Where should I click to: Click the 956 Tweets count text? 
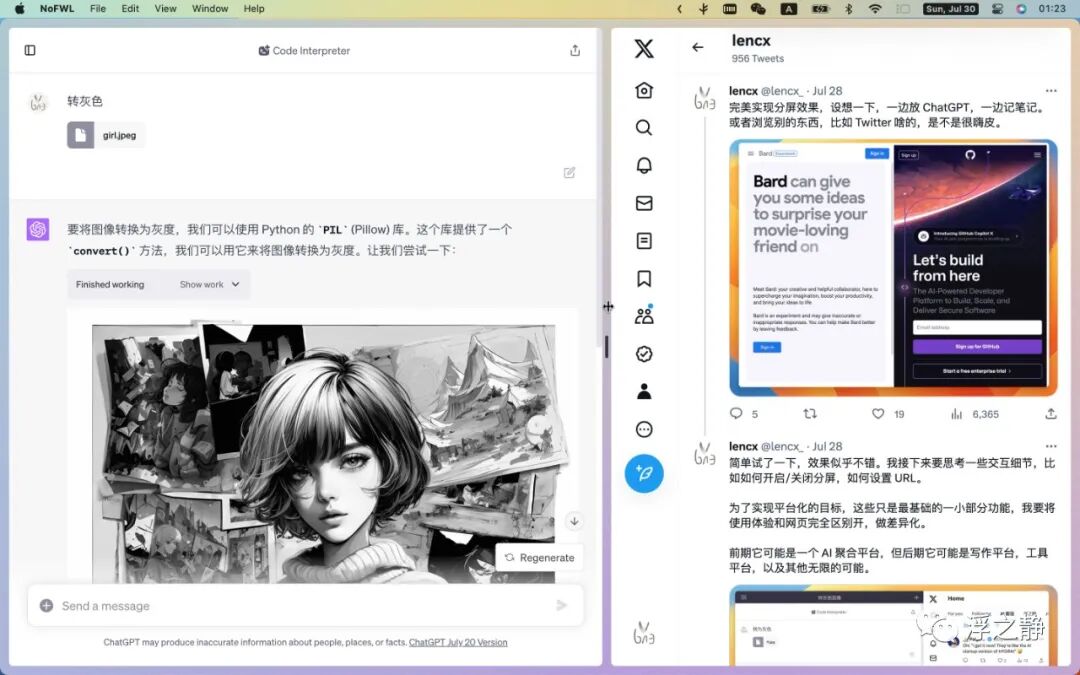758,59
